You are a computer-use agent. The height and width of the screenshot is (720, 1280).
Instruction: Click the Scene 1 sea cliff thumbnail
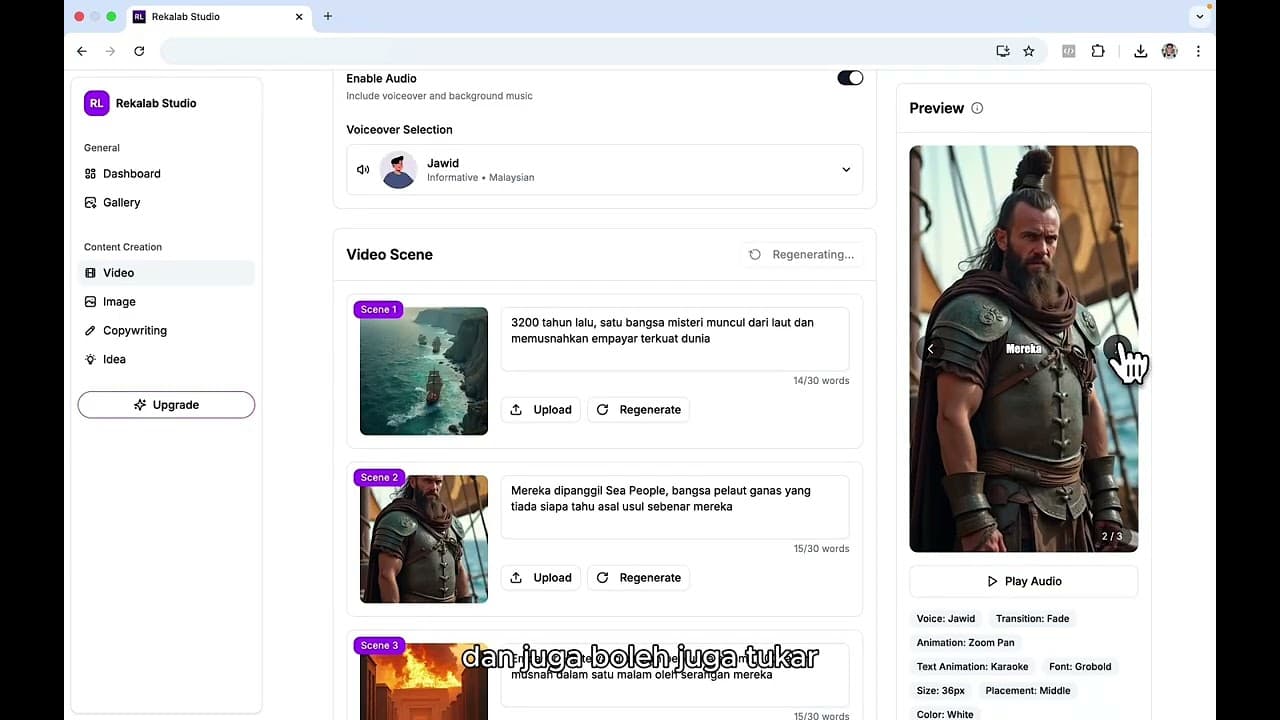coord(424,371)
